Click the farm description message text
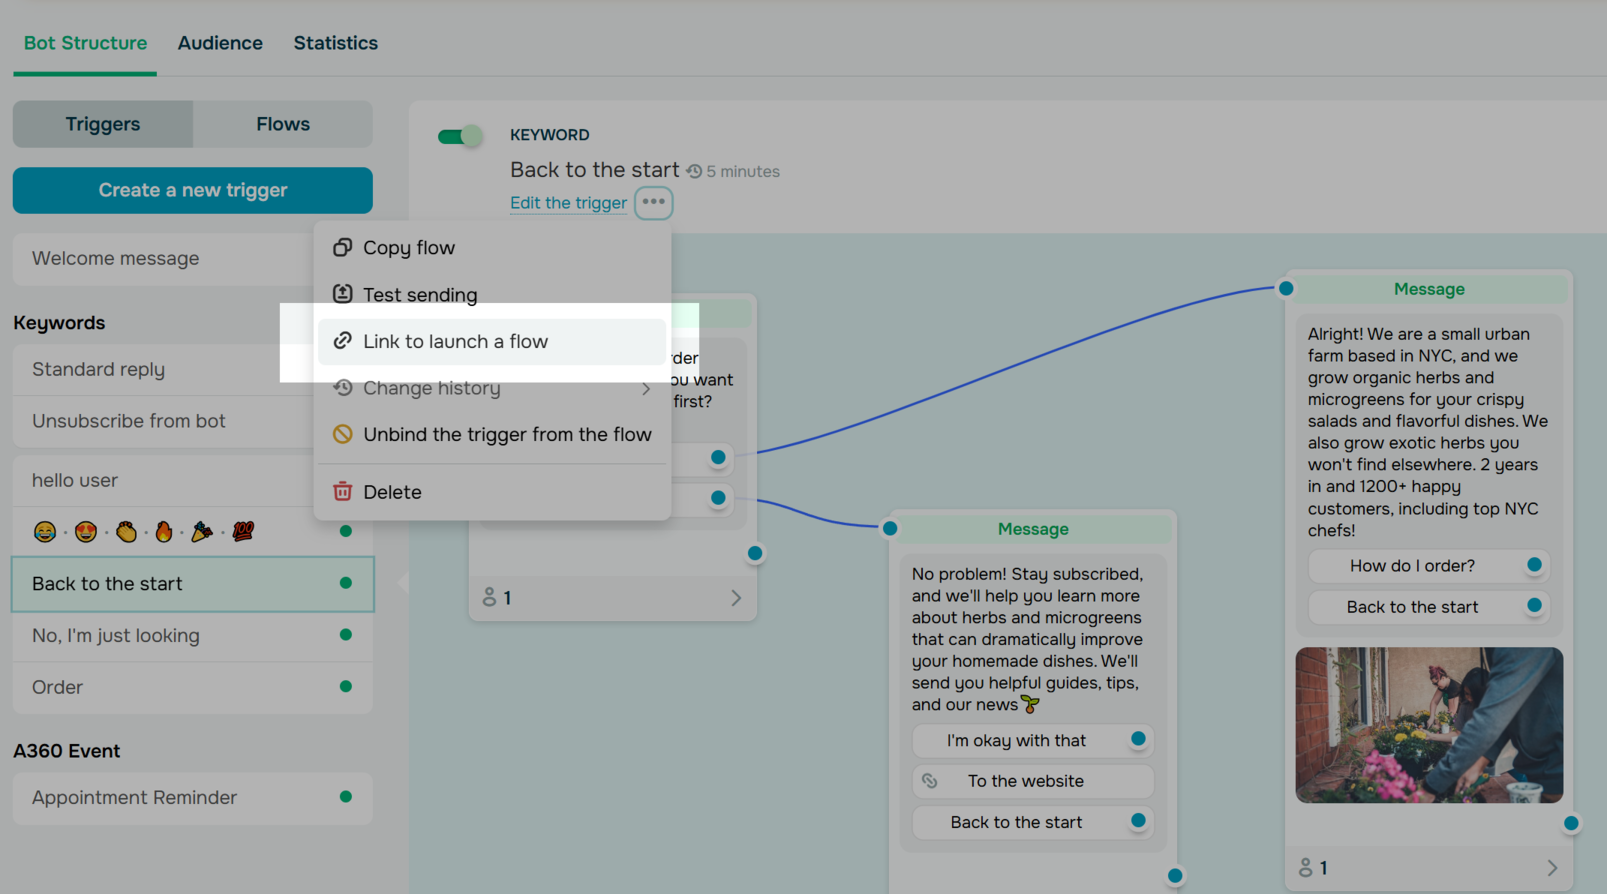Viewport: 1607px width, 894px height. coord(1428,432)
